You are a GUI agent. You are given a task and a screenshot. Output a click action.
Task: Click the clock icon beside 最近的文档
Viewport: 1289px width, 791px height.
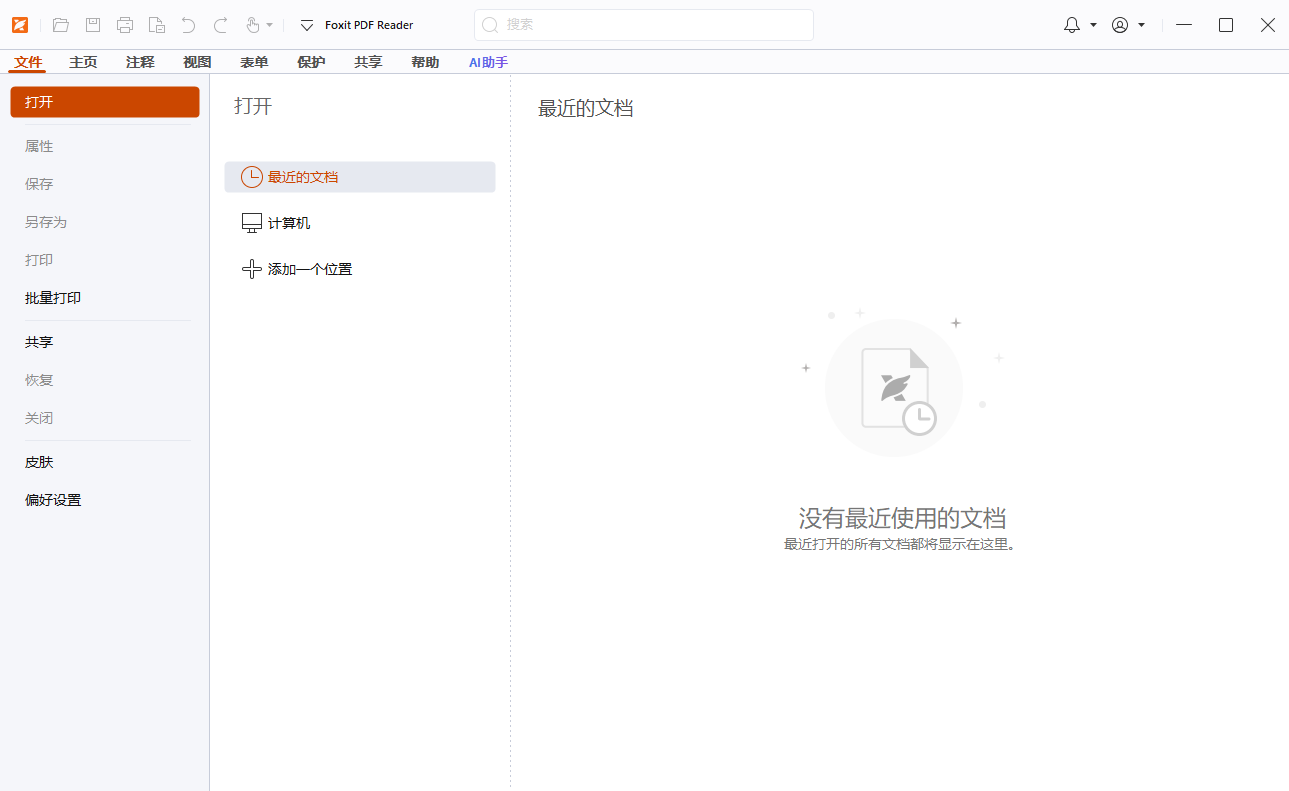pos(251,177)
